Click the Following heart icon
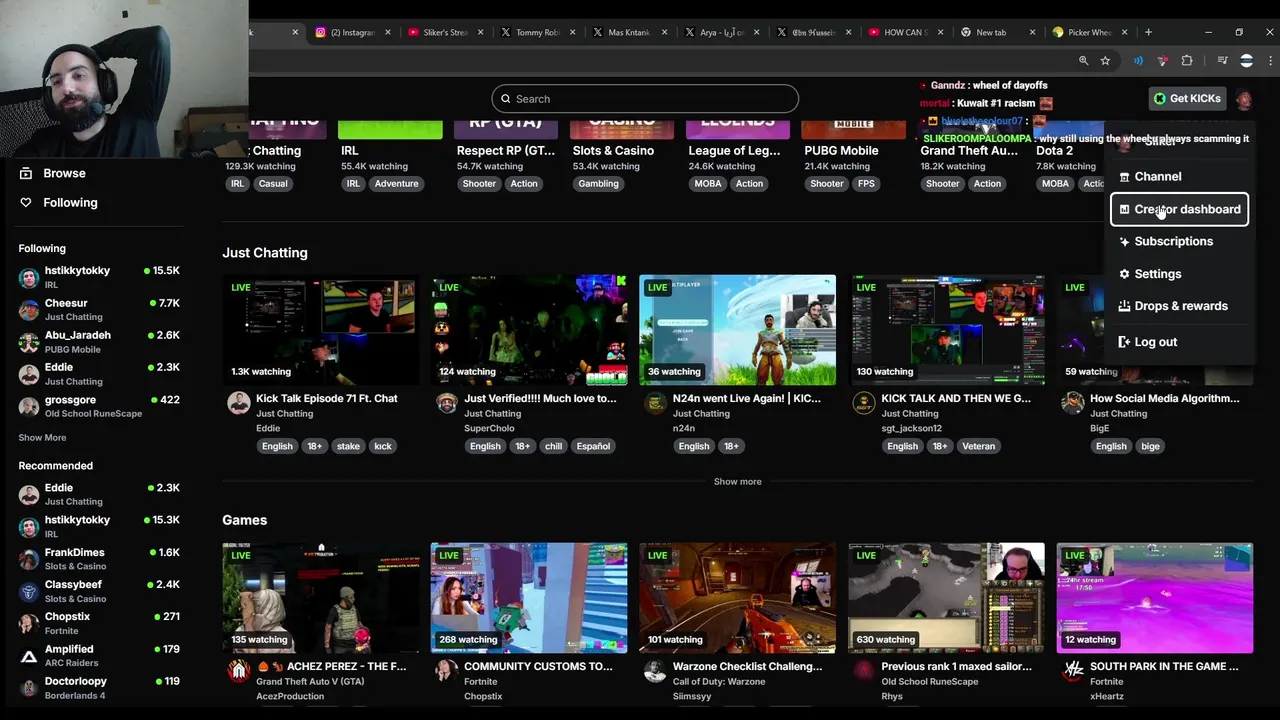The height and width of the screenshot is (720, 1280). [x=26, y=202]
